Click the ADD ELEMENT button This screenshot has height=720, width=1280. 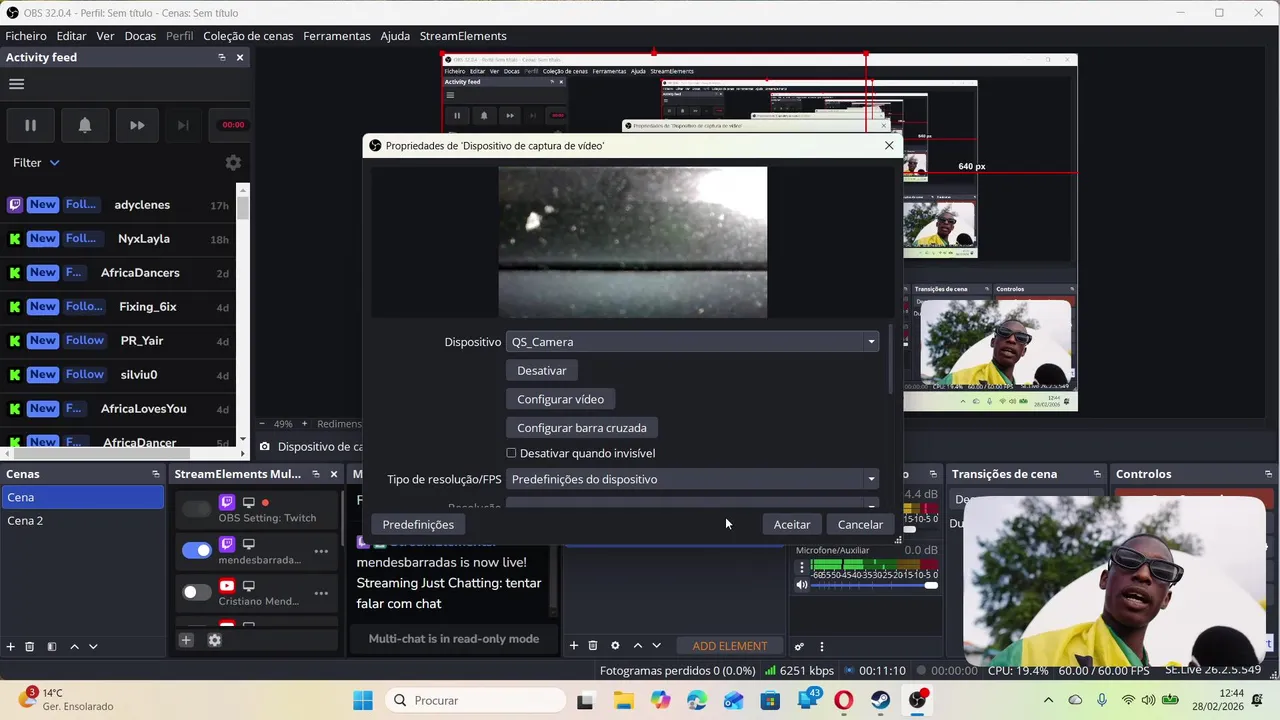[730, 646]
